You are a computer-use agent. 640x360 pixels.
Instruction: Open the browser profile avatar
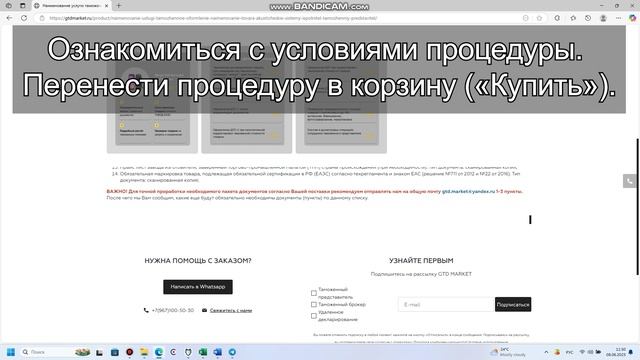603,18
